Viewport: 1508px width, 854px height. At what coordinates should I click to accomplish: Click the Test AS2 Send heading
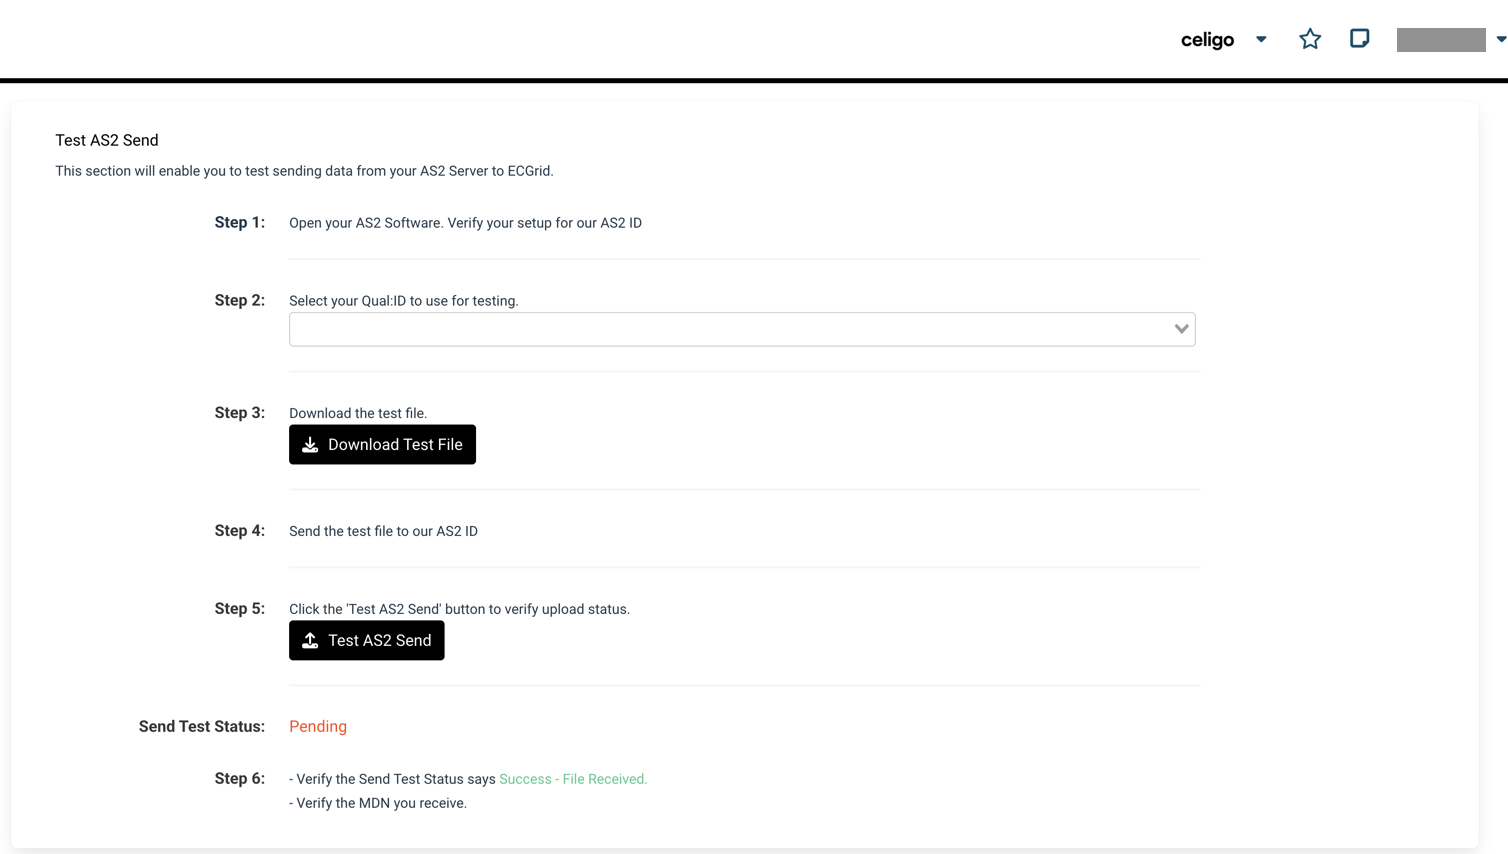(107, 140)
